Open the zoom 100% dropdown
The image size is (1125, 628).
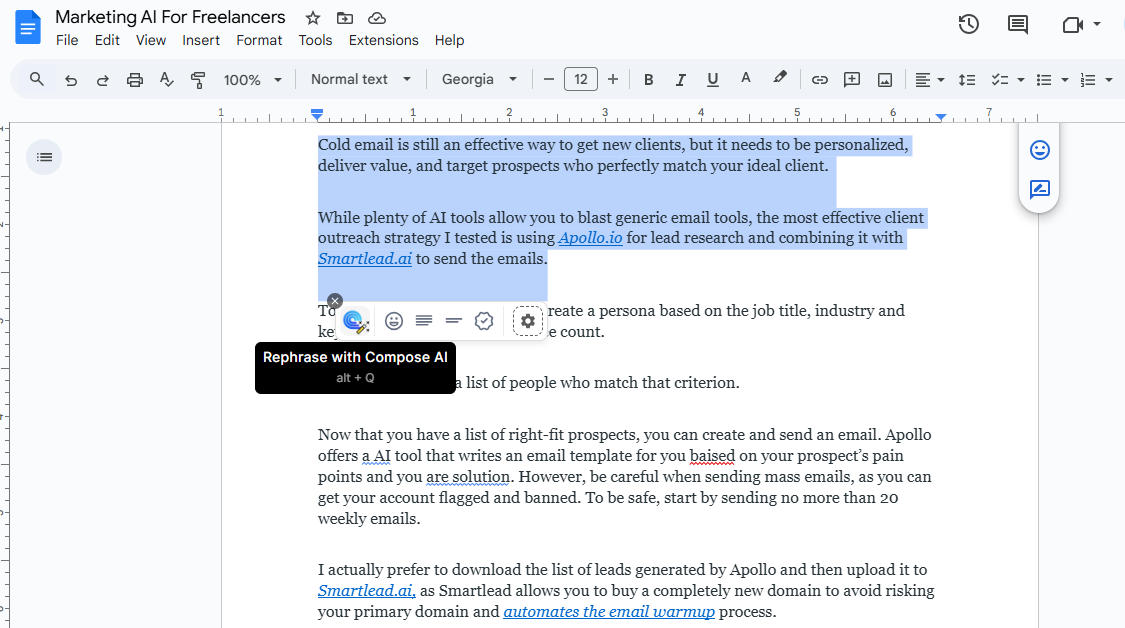[253, 80]
